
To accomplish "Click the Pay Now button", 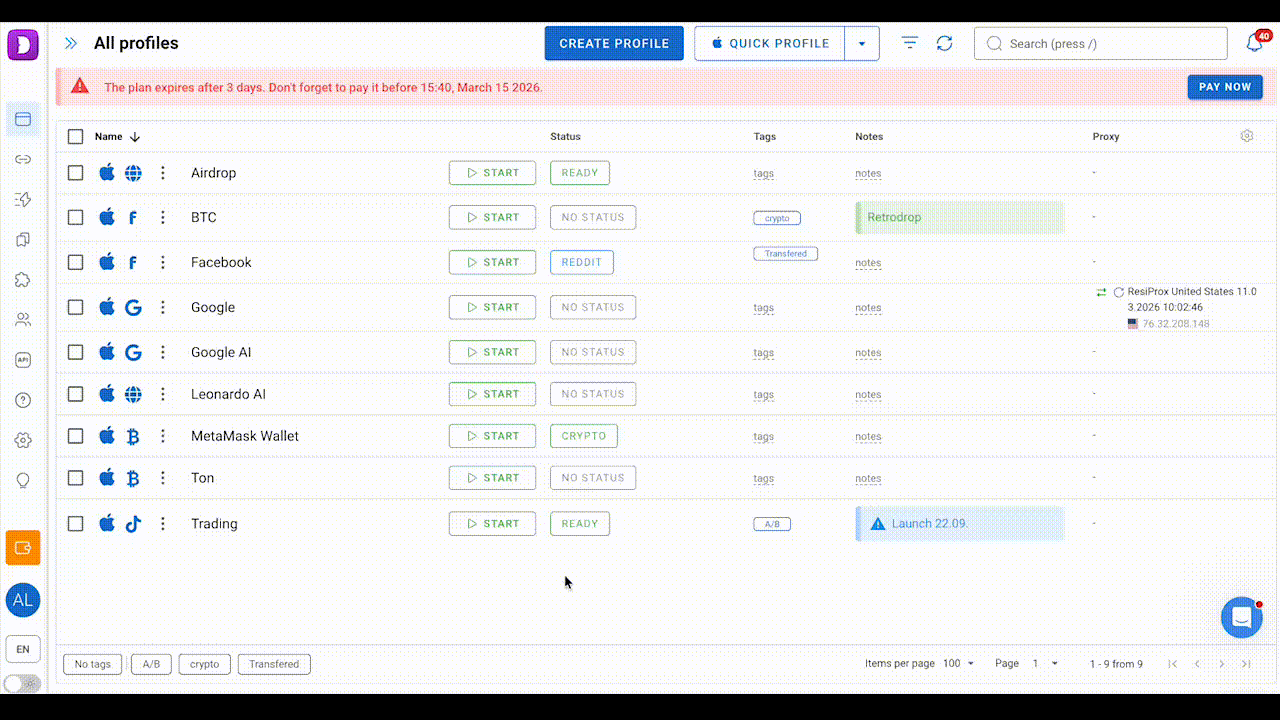I will coord(1224,87).
